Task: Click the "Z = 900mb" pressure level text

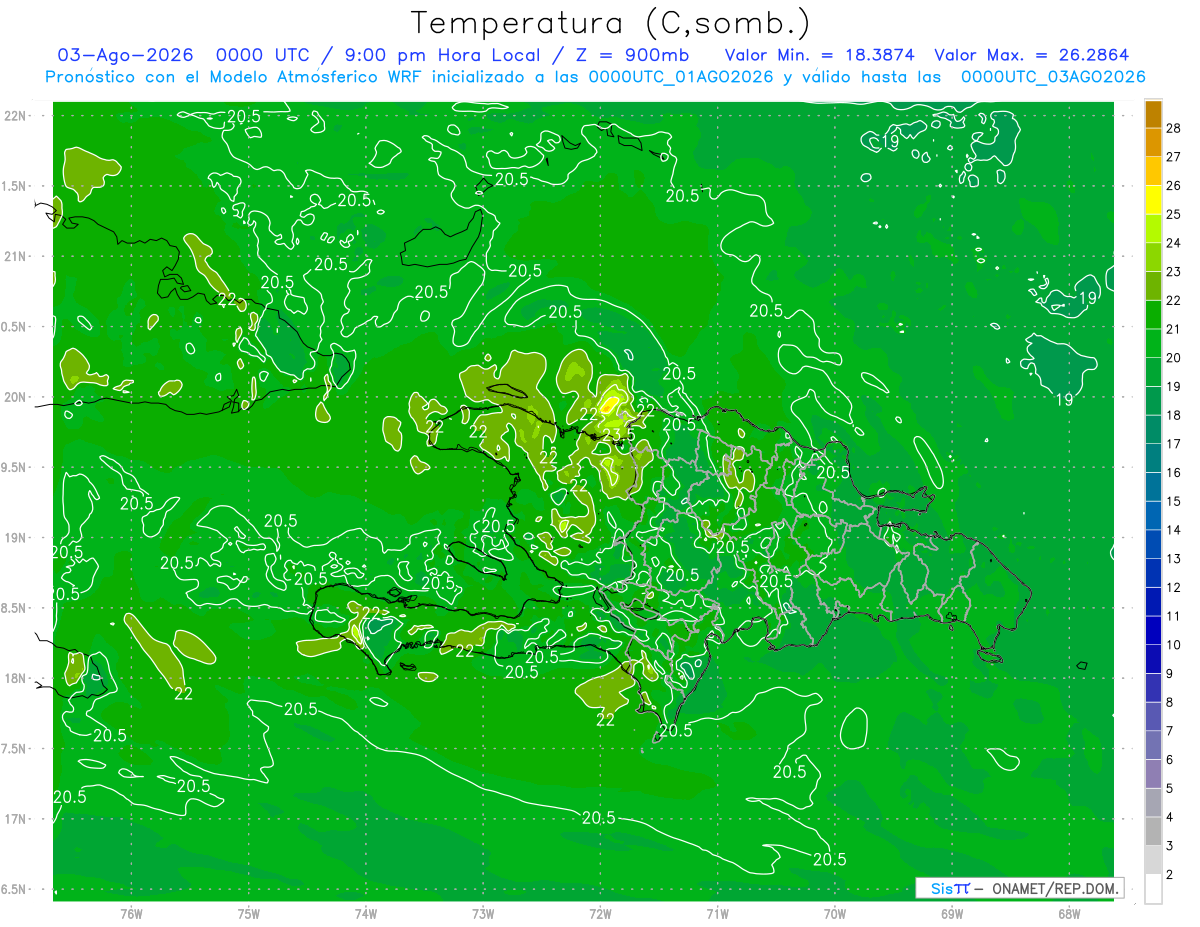Action: [632, 56]
